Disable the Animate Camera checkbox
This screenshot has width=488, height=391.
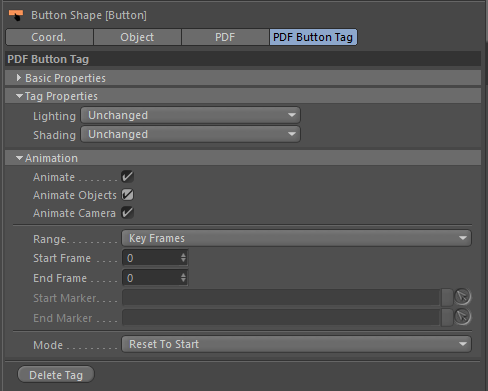coord(127,213)
